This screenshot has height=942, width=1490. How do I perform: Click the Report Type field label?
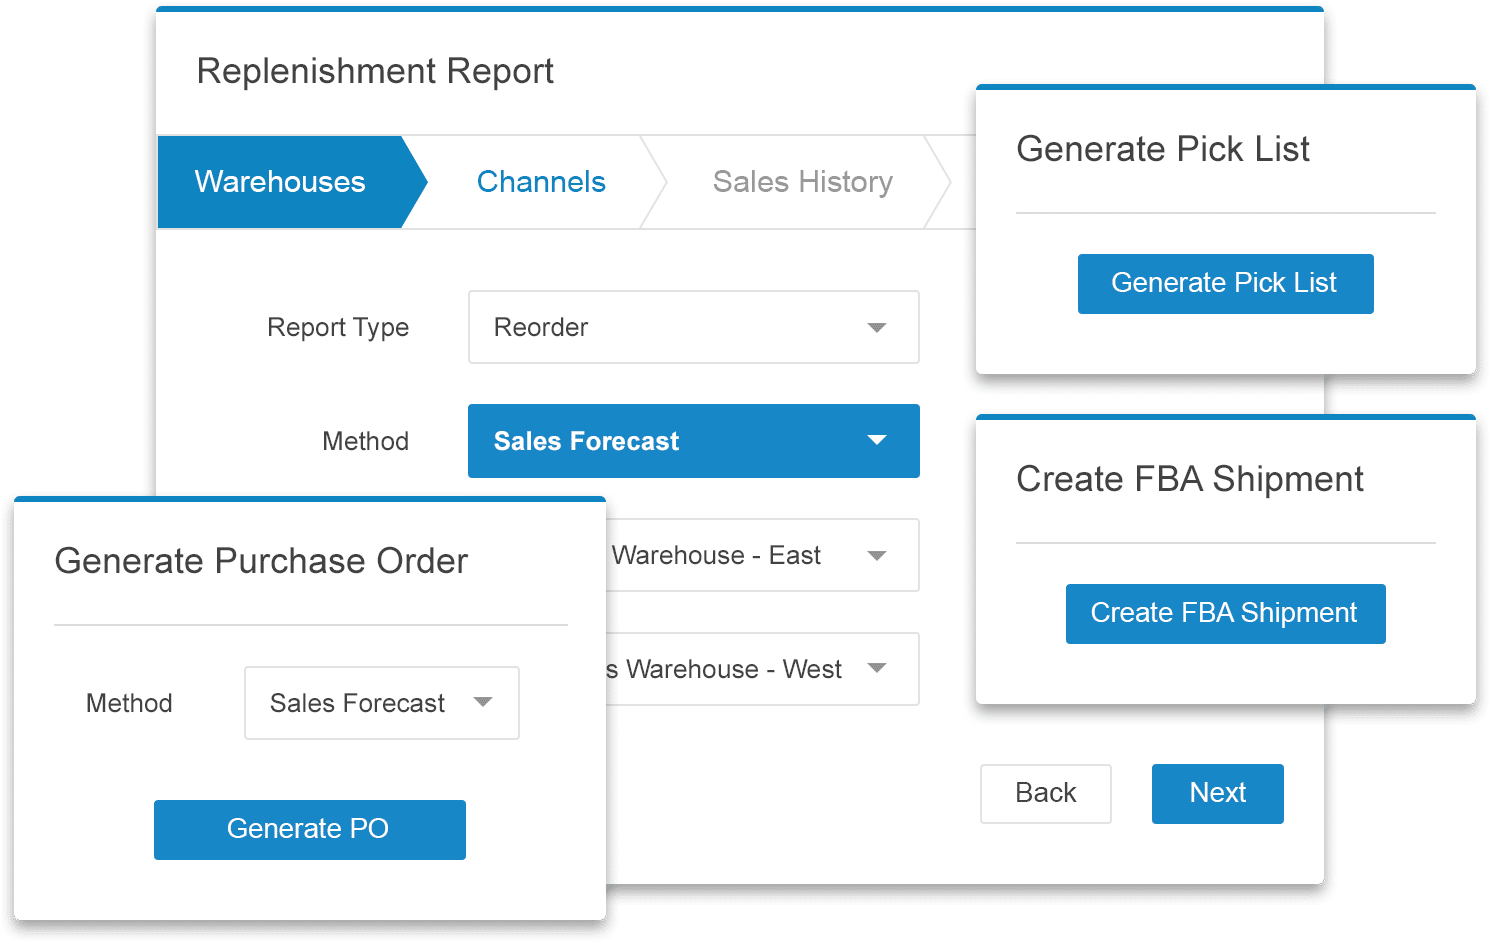tap(338, 328)
